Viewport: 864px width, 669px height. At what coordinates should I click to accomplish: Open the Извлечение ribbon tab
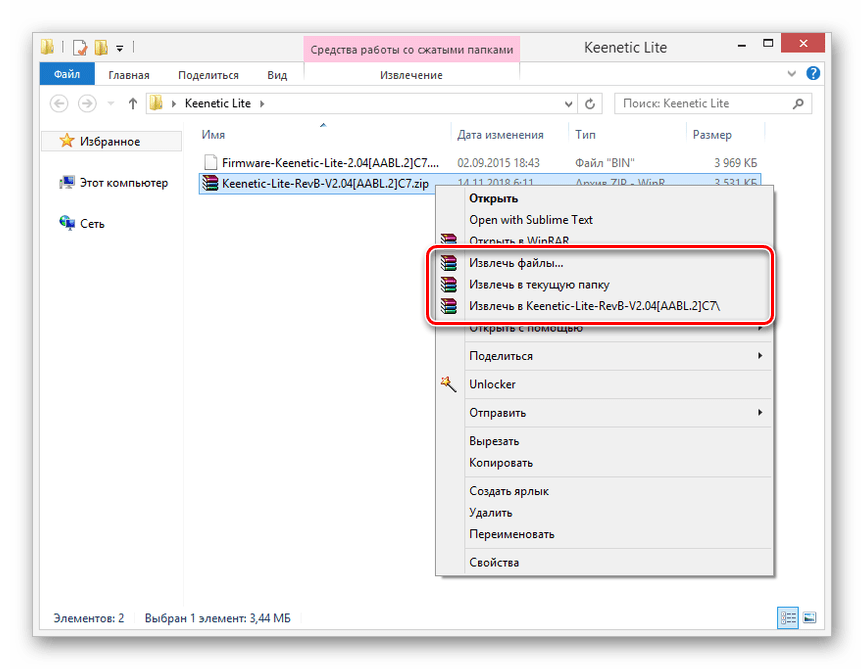(x=411, y=75)
